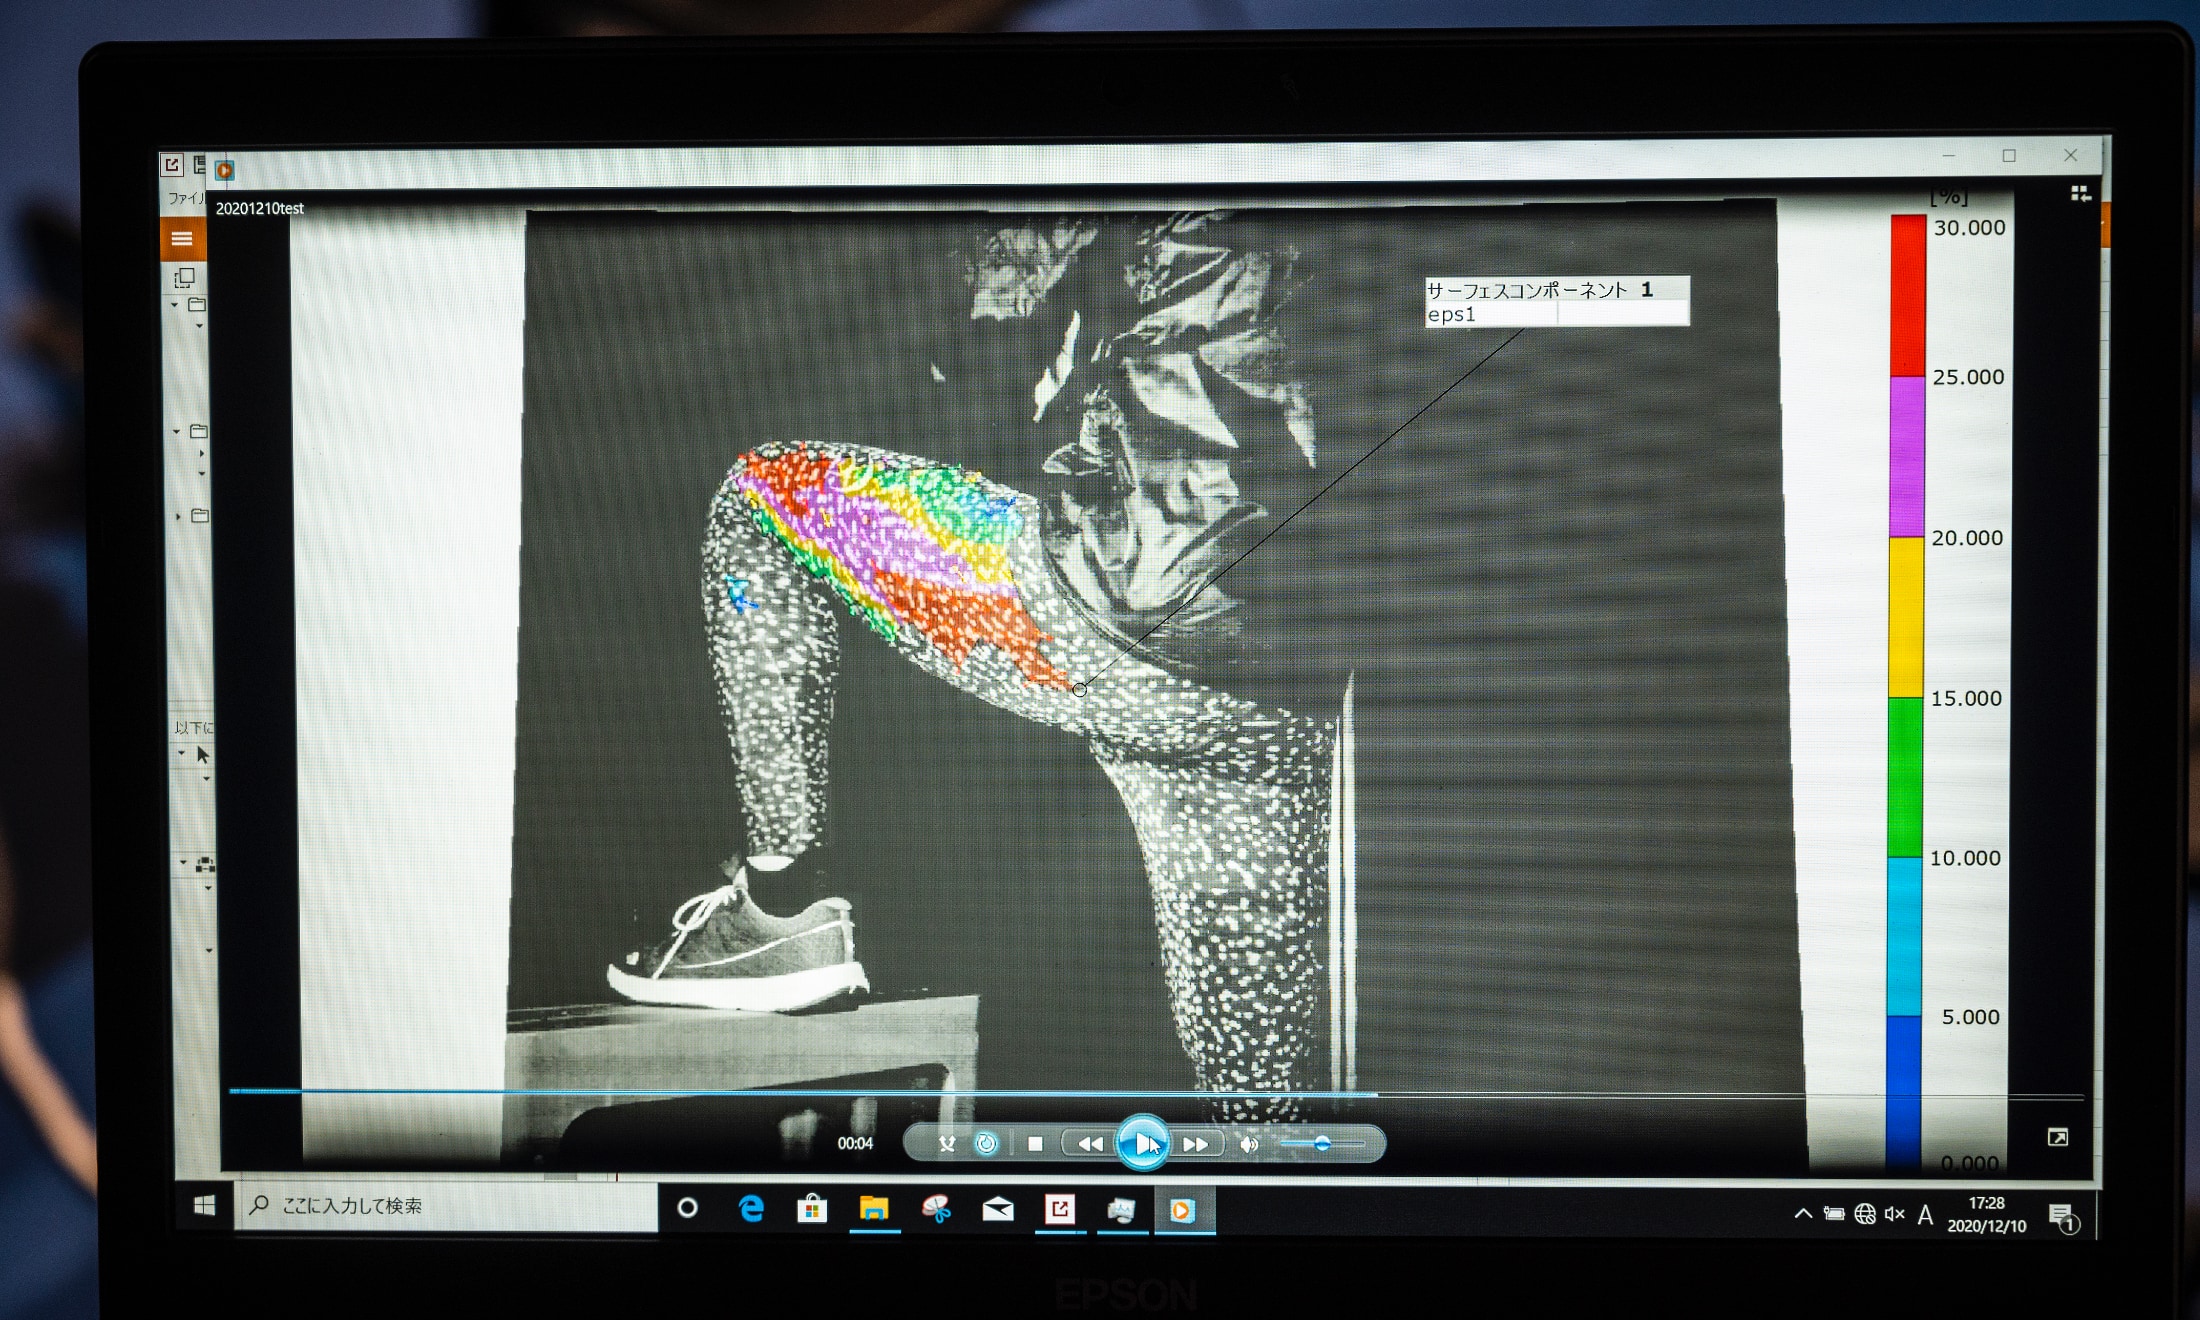Toggle repeat mode in player
This screenshot has width=2200, height=1320.
(x=986, y=1143)
